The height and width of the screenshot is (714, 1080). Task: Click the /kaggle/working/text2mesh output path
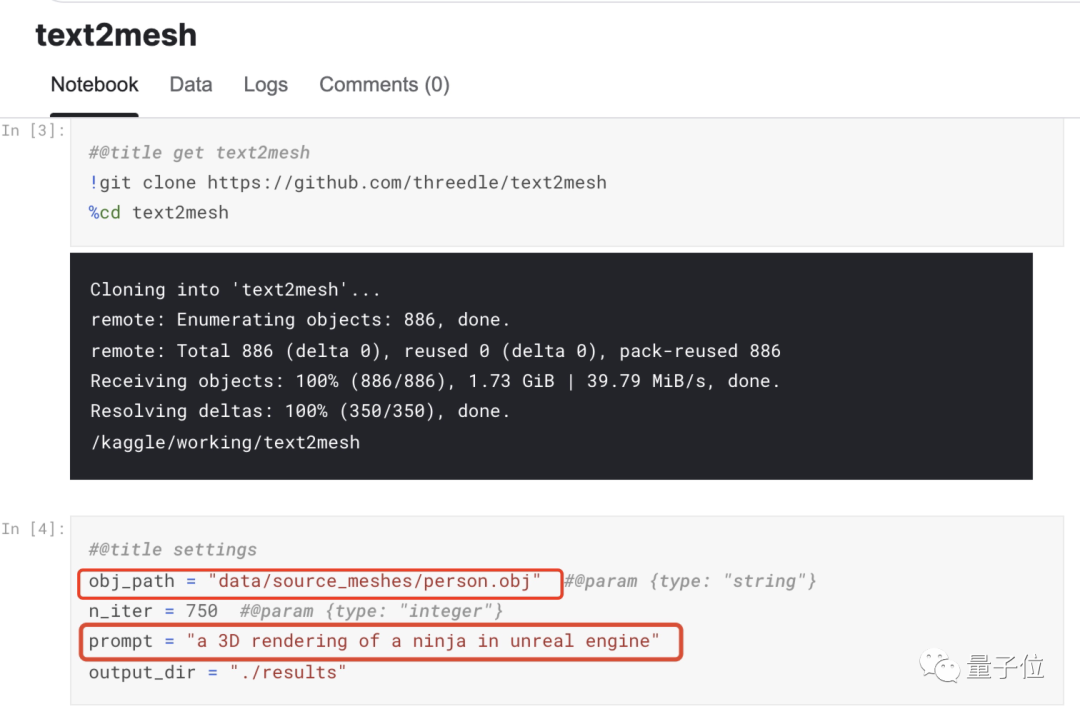[224, 441]
